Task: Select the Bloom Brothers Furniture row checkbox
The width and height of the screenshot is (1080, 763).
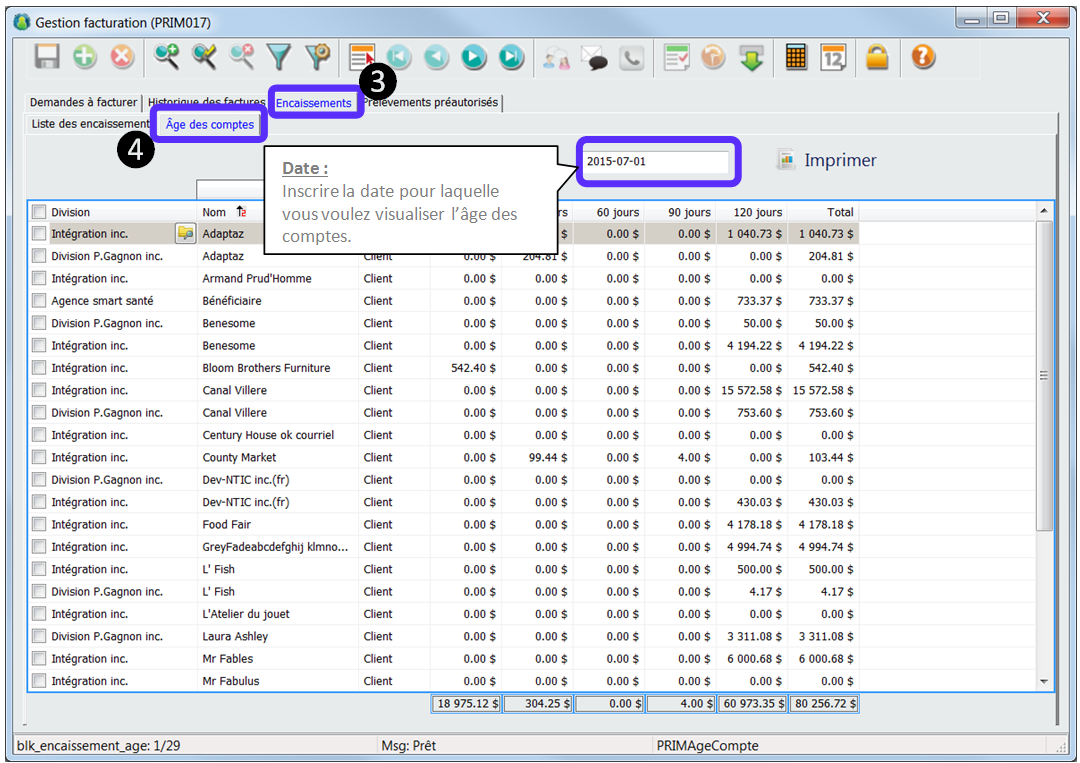Action: 39,368
